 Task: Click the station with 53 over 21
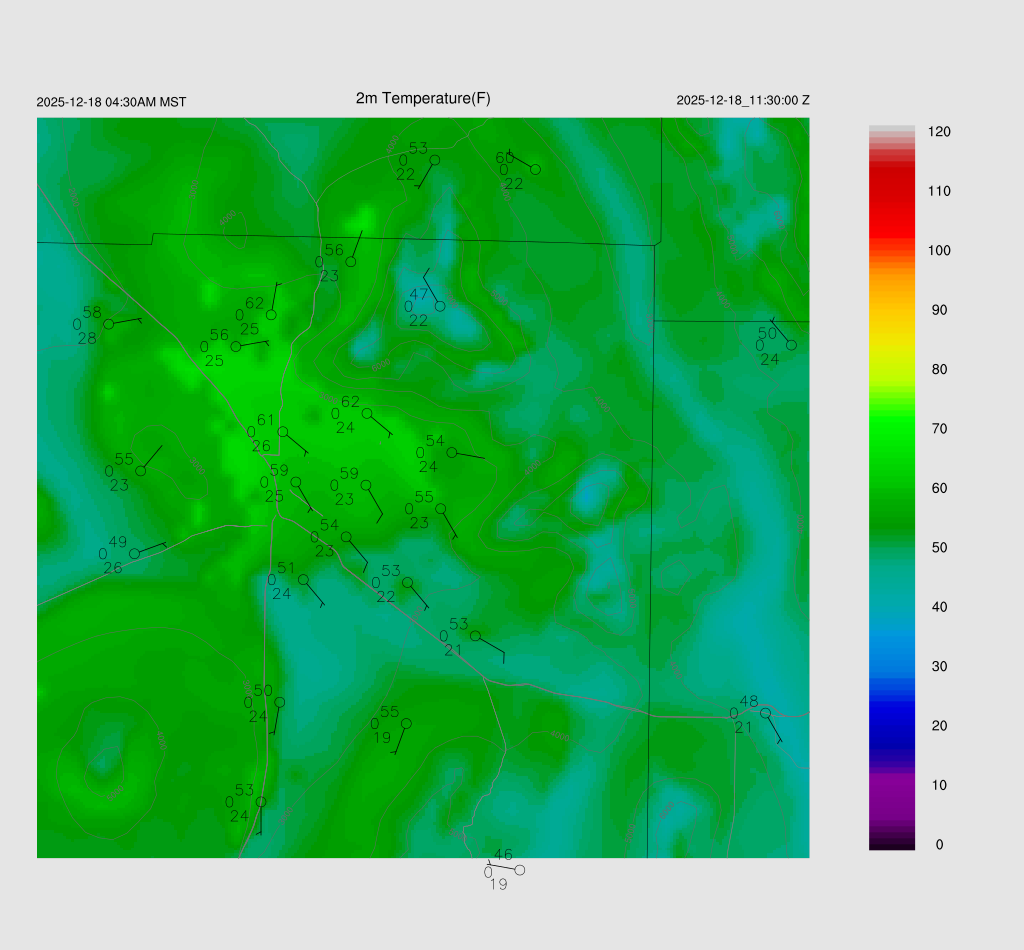point(475,636)
